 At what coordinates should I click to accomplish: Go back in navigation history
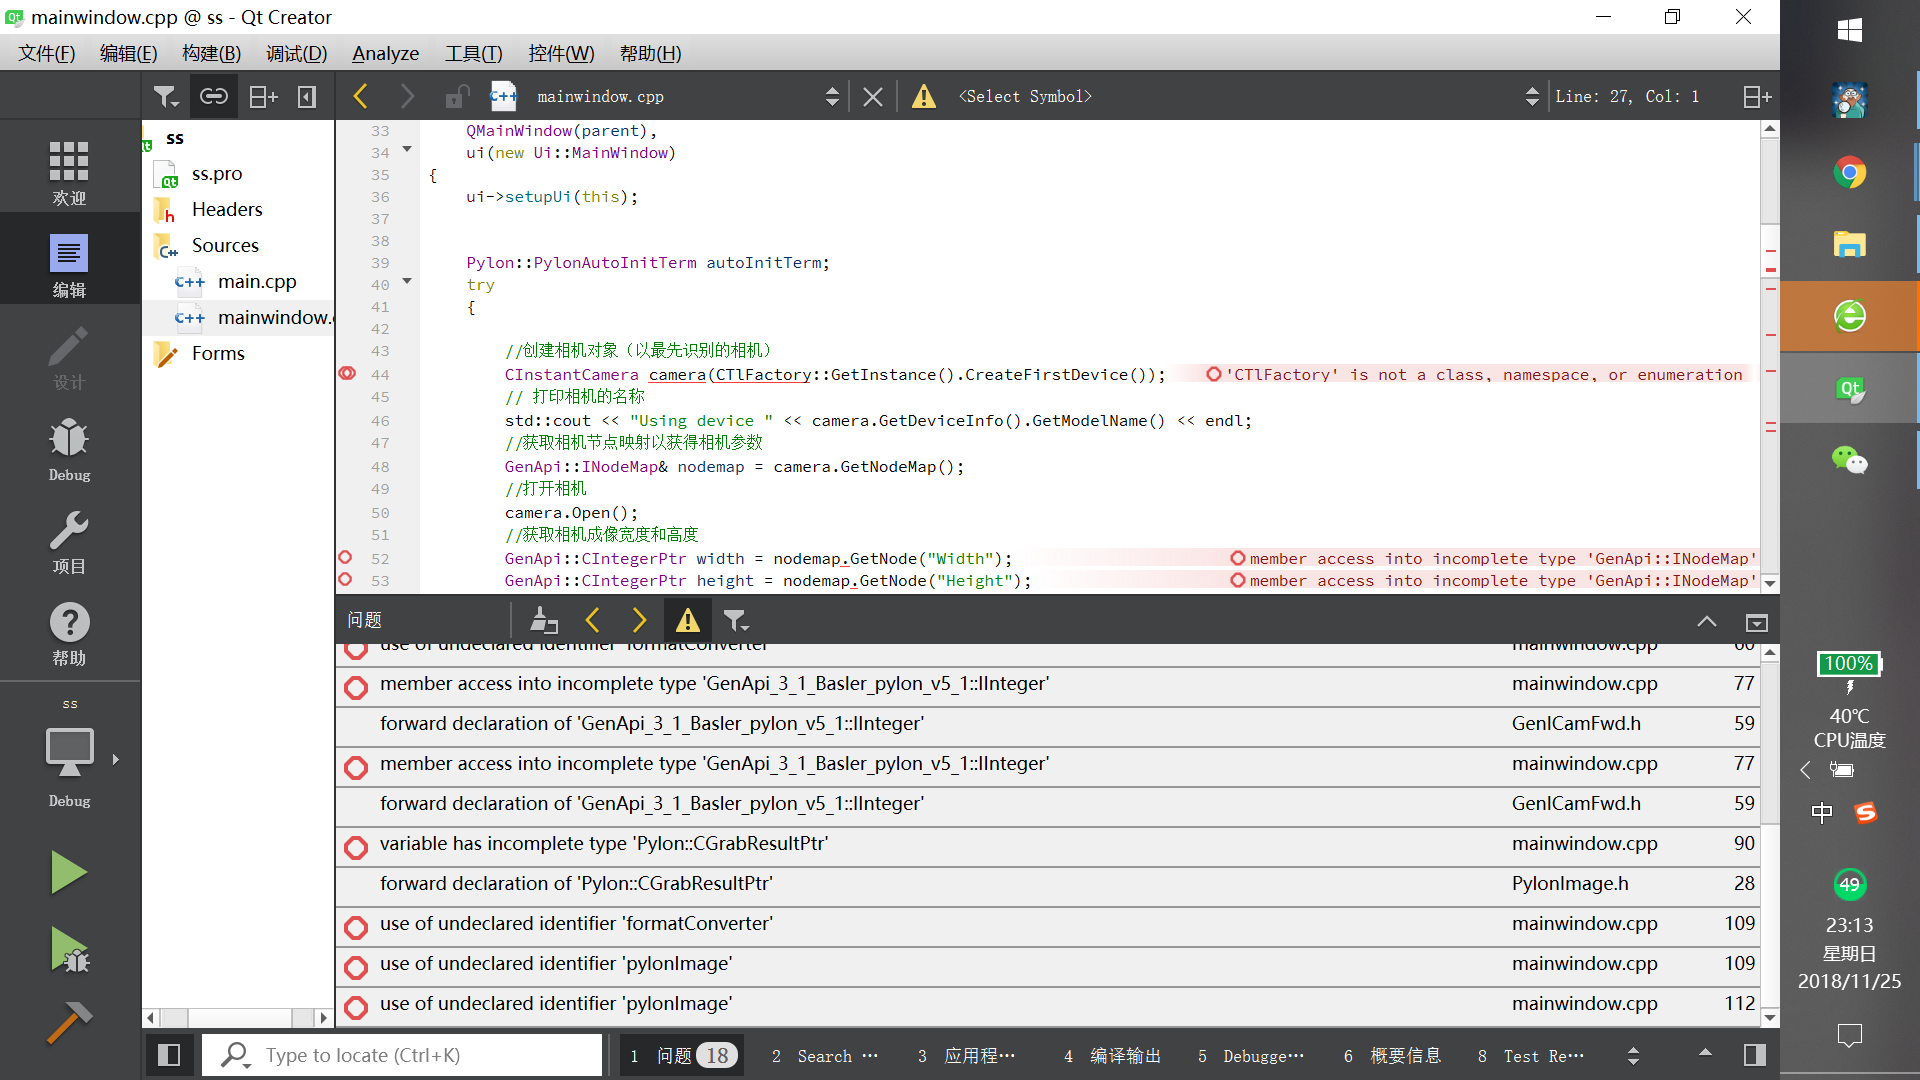[x=361, y=96]
